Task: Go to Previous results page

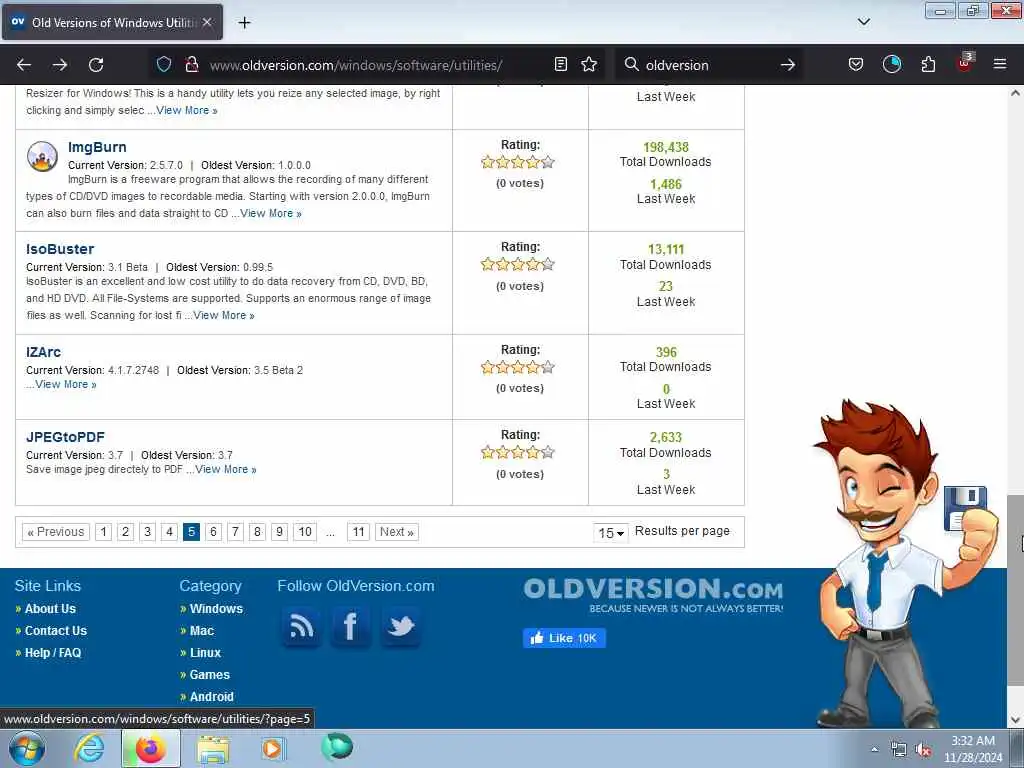Action: (56, 532)
